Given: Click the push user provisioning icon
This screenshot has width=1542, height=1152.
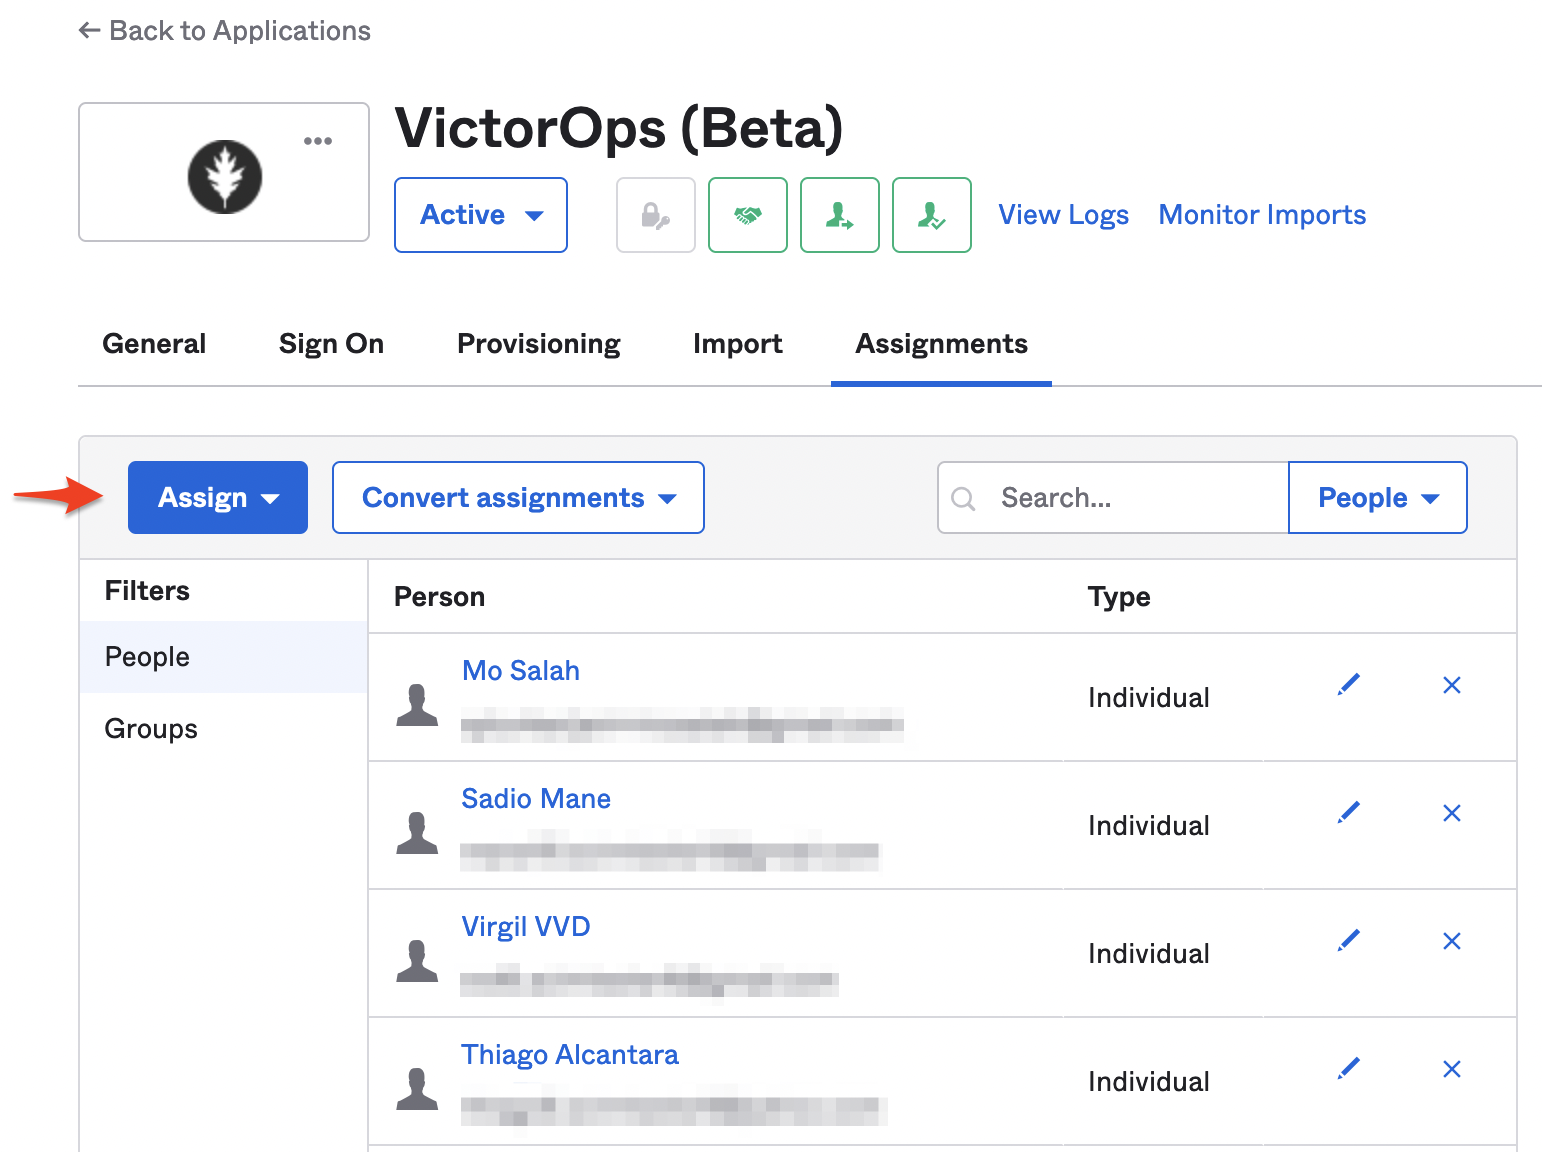Looking at the screenshot, I should (x=839, y=214).
